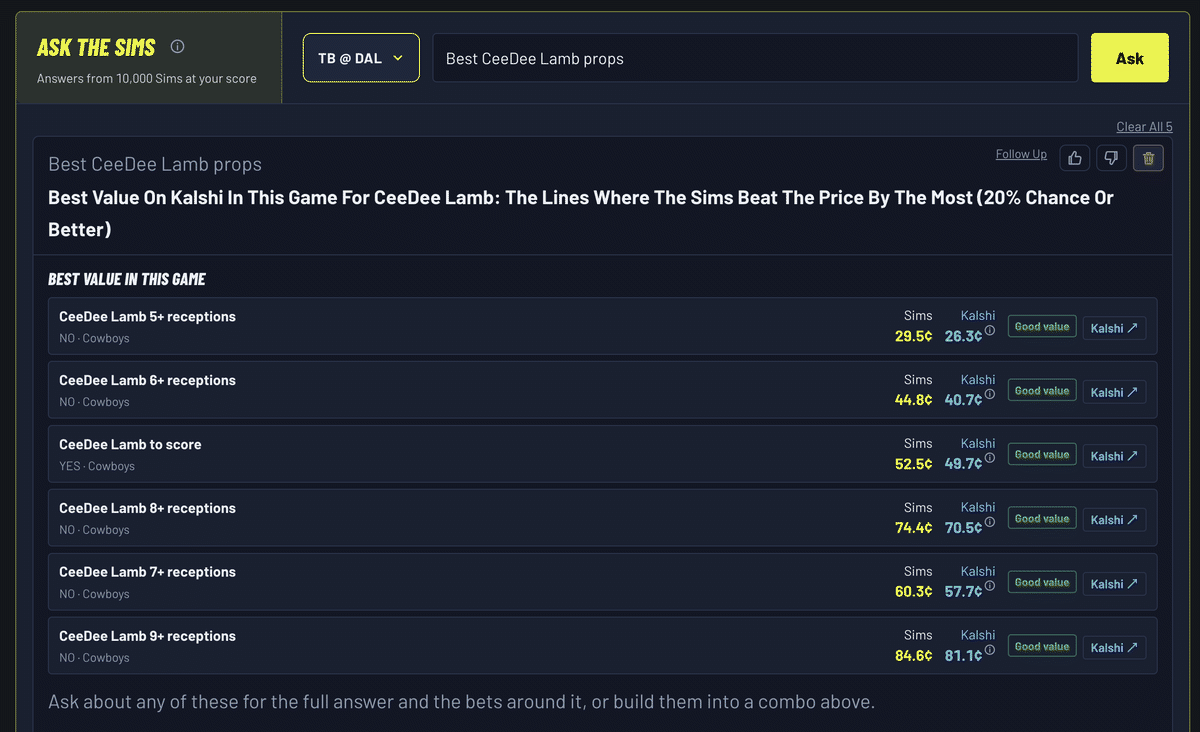Select the CeeDee Lamb 7+ receptions row
1200x732 pixels.
pos(602,582)
